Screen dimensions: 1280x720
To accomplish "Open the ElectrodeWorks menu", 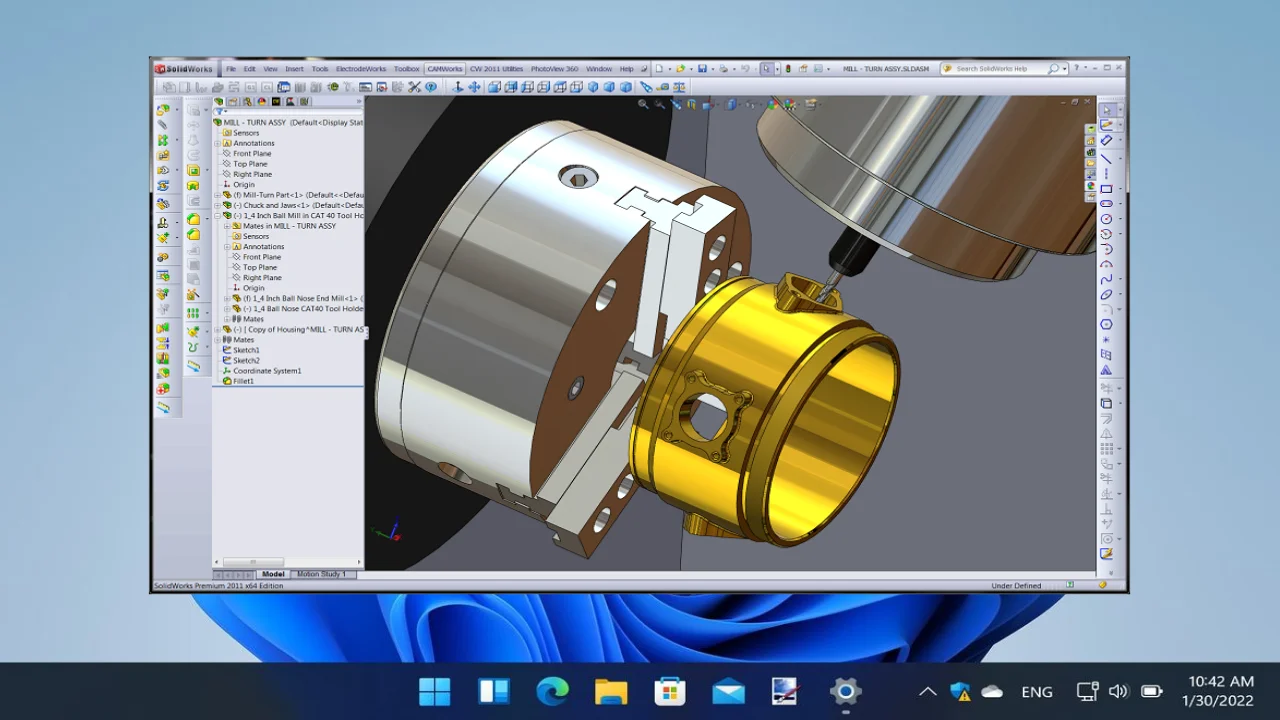I will tap(361, 69).
